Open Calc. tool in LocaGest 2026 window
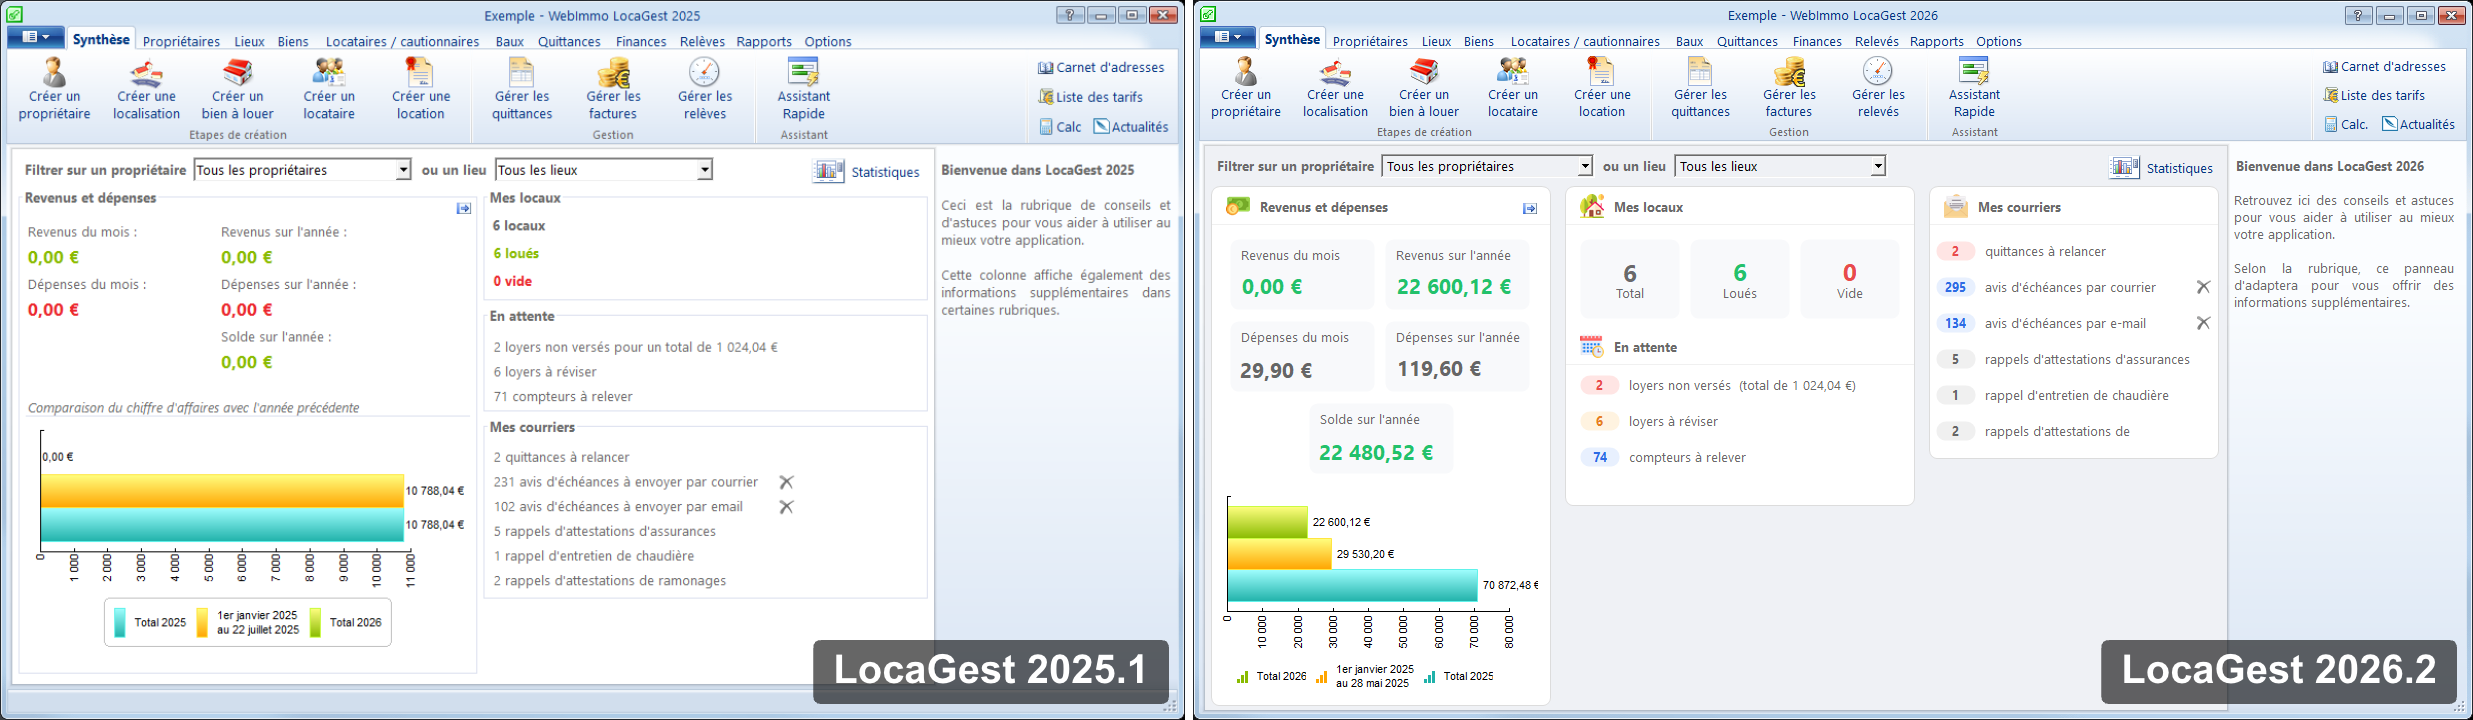This screenshot has width=2473, height=720. point(2346,124)
